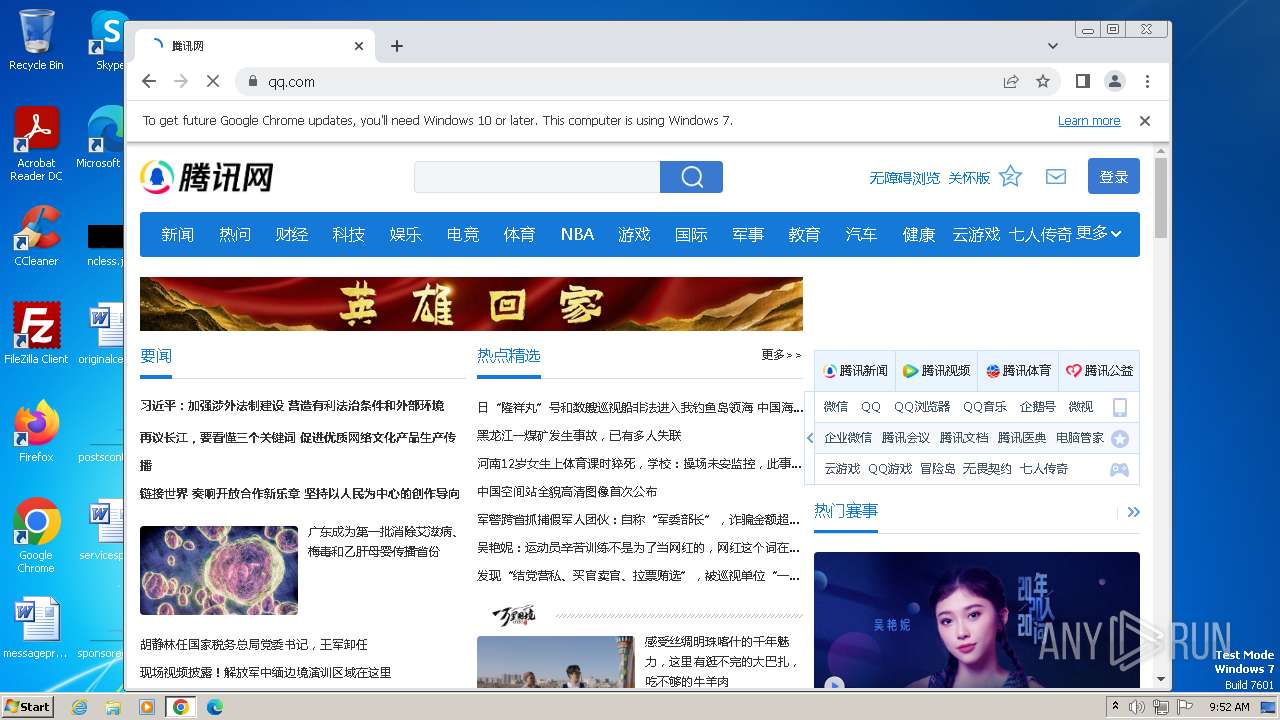
Task: Expand the tab search dropdown
Action: pyautogui.click(x=1053, y=46)
